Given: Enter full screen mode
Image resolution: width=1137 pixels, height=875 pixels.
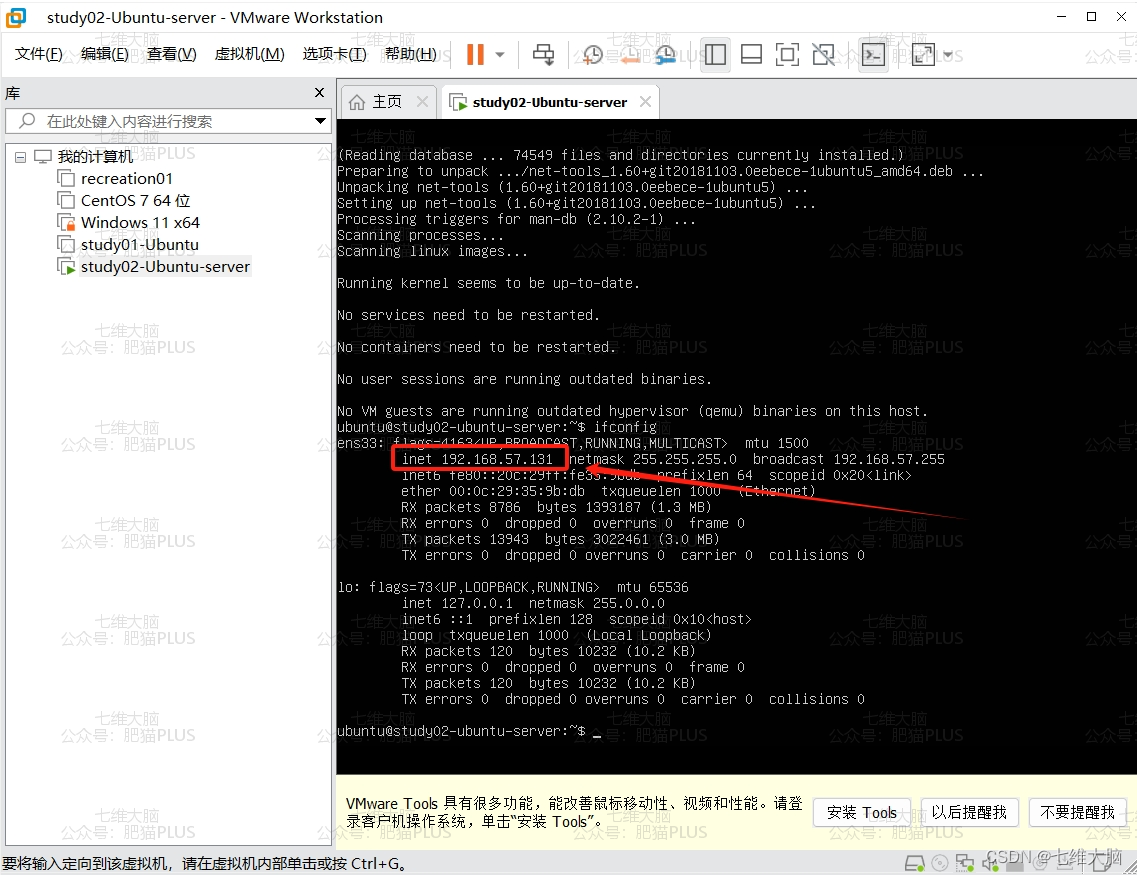Looking at the screenshot, I should (787, 54).
